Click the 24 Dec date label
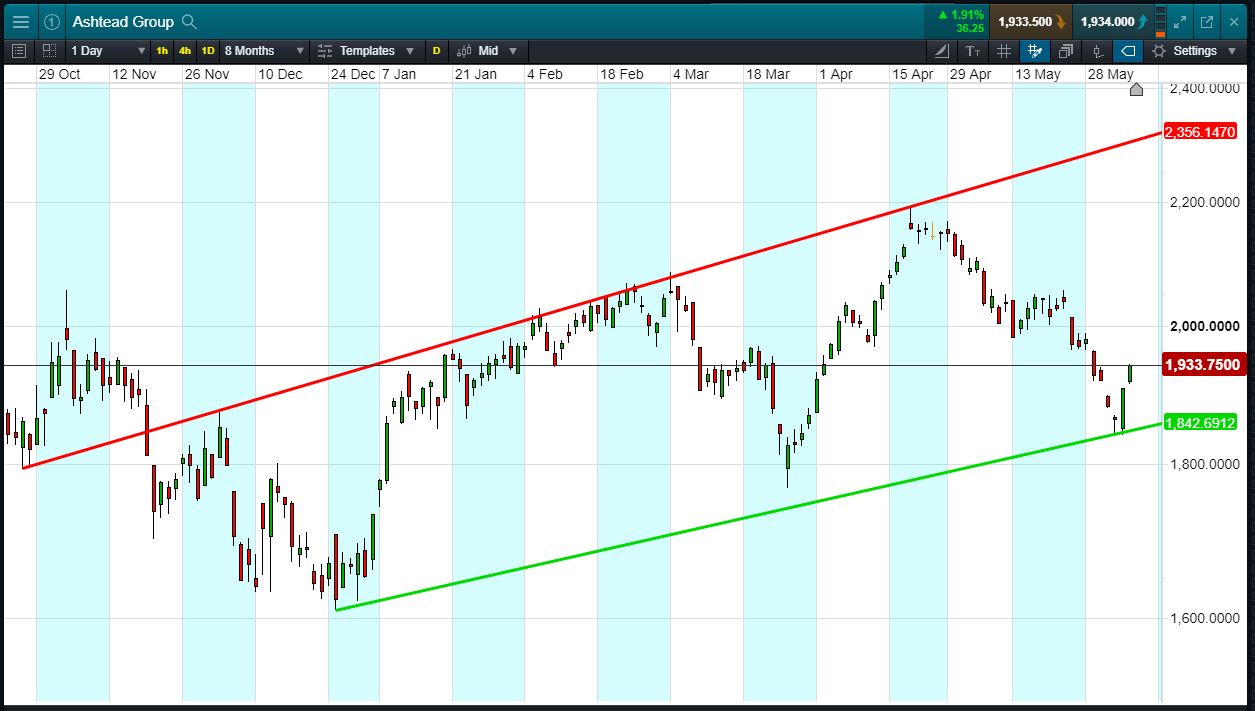This screenshot has height=711, width=1255. [353, 74]
